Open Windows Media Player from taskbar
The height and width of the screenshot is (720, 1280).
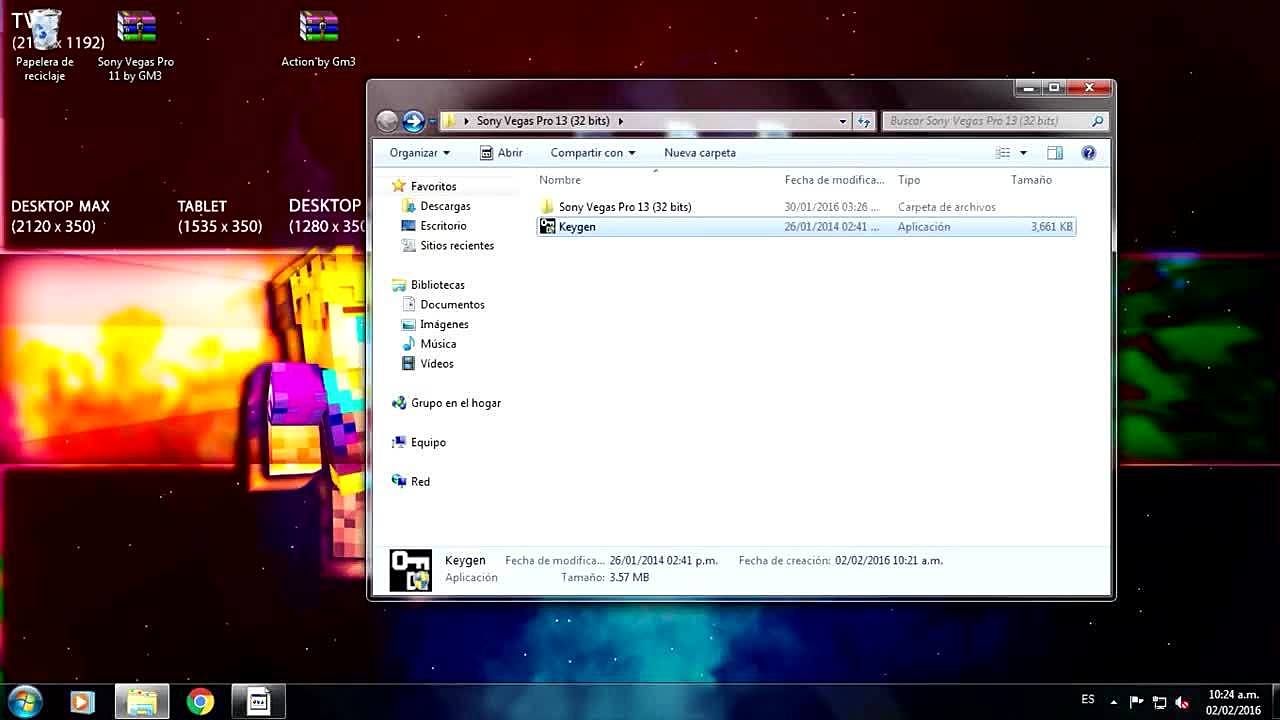pos(82,702)
